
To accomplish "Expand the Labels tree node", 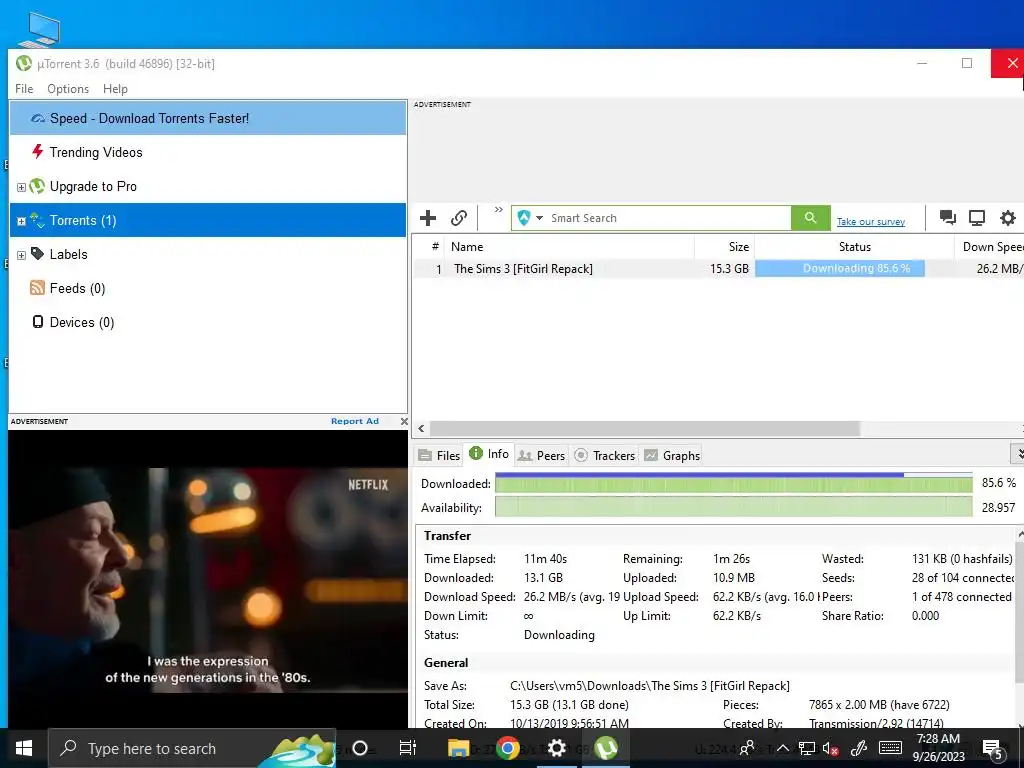I will 21,255.
